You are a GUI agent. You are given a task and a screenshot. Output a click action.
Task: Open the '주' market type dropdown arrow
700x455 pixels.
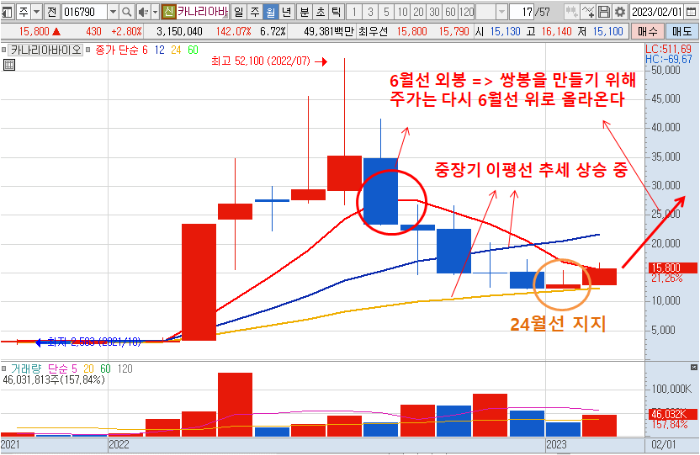tap(37, 12)
